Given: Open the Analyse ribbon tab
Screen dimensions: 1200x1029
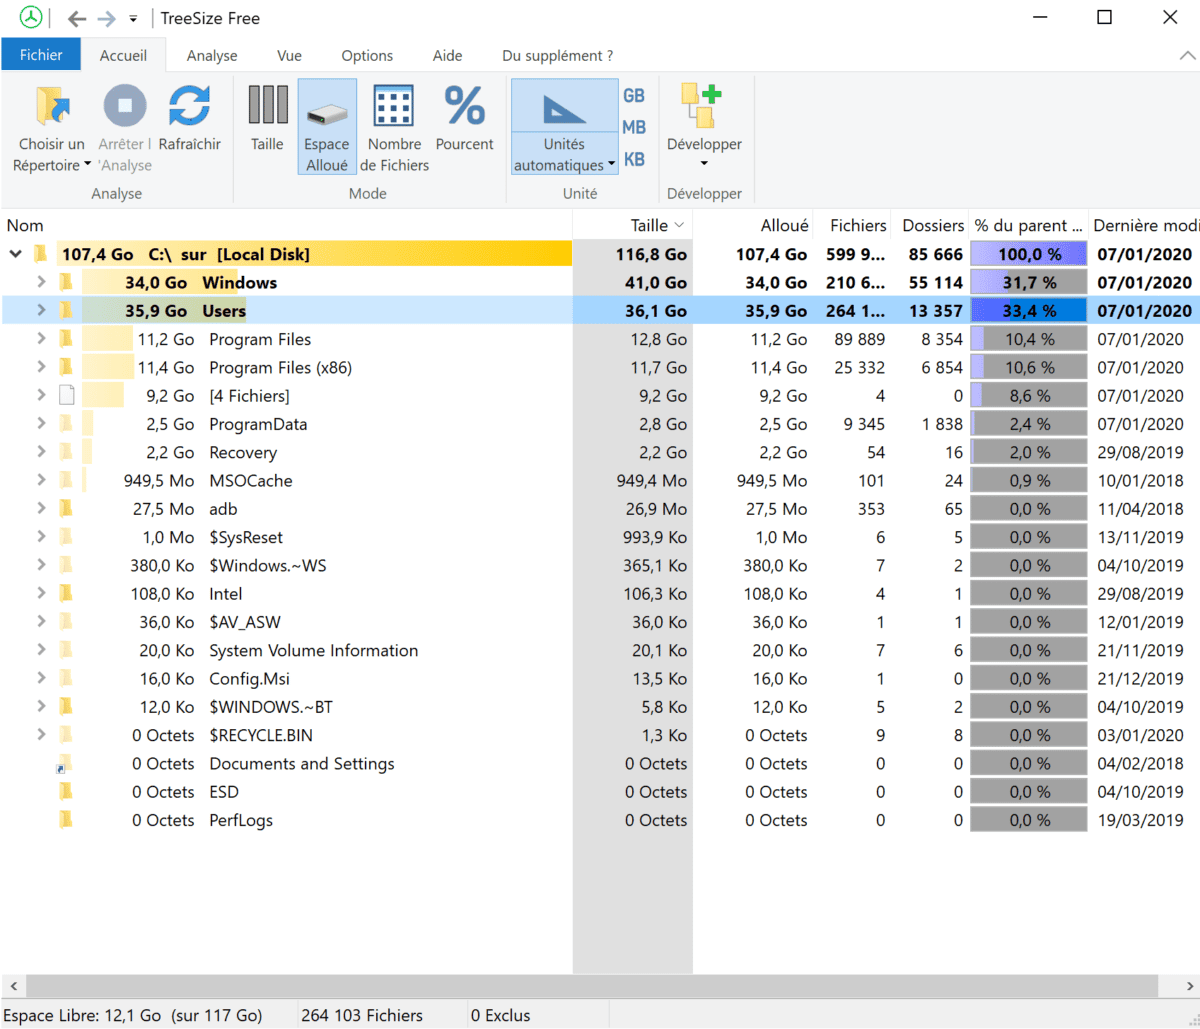Looking at the screenshot, I should coord(212,56).
